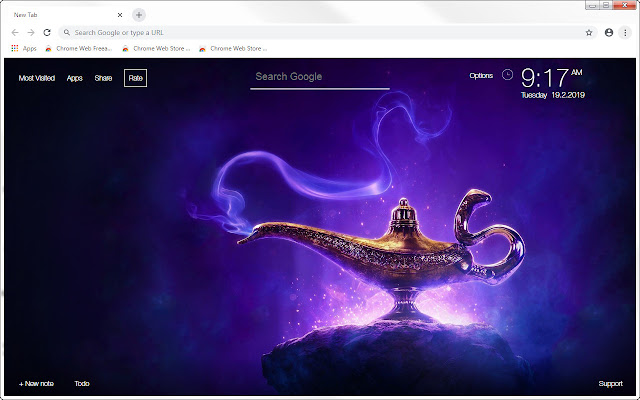Open the Support link
This screenshot has width=640, height=400.
pyautogui.click(x=610, y=384)
